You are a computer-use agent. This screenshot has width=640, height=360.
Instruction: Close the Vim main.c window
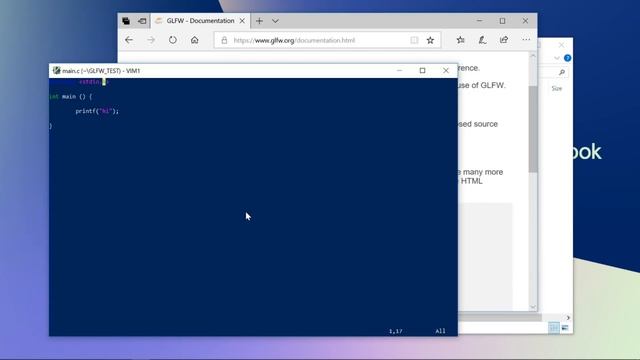click(446, 71)
